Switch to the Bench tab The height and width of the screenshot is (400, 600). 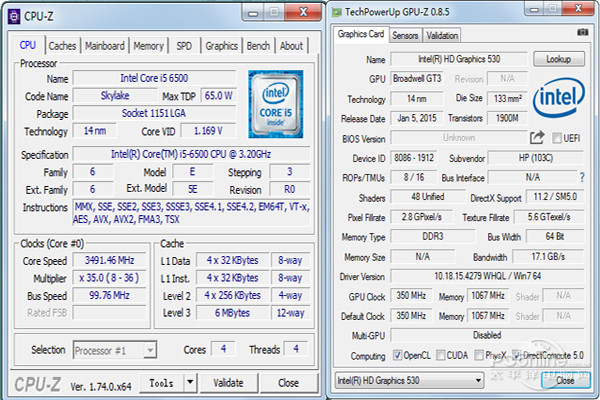click(x=258, y=46)
